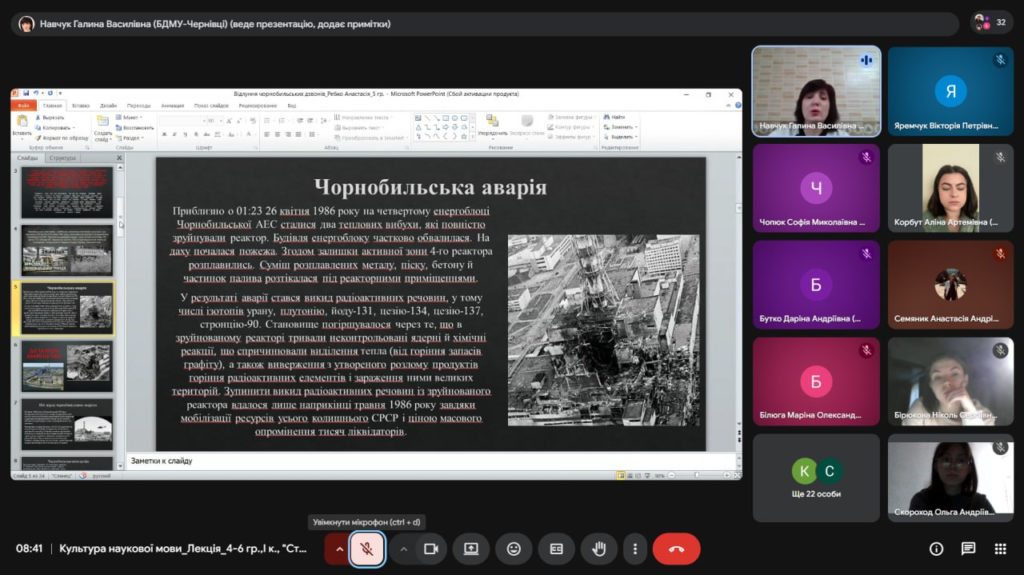The width and height of the screenshot is (1024, 575).
Task: Switch to the Структура pane tab
Action: 63,157
